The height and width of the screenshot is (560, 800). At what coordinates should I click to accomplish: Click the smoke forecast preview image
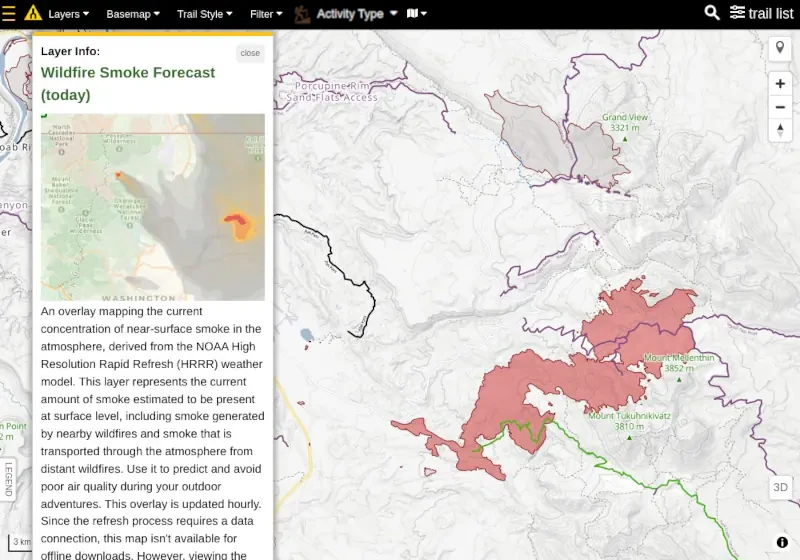pyautogui.click(x=153, y=207)
